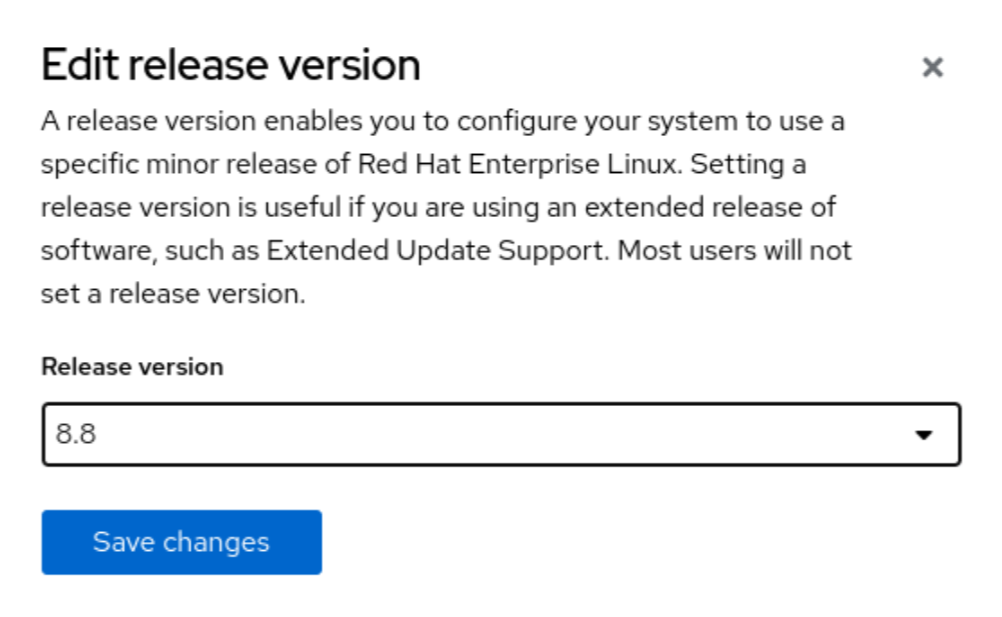Click the "Most users will not" text
1002x617 pixels.
(x=735, y=250)
